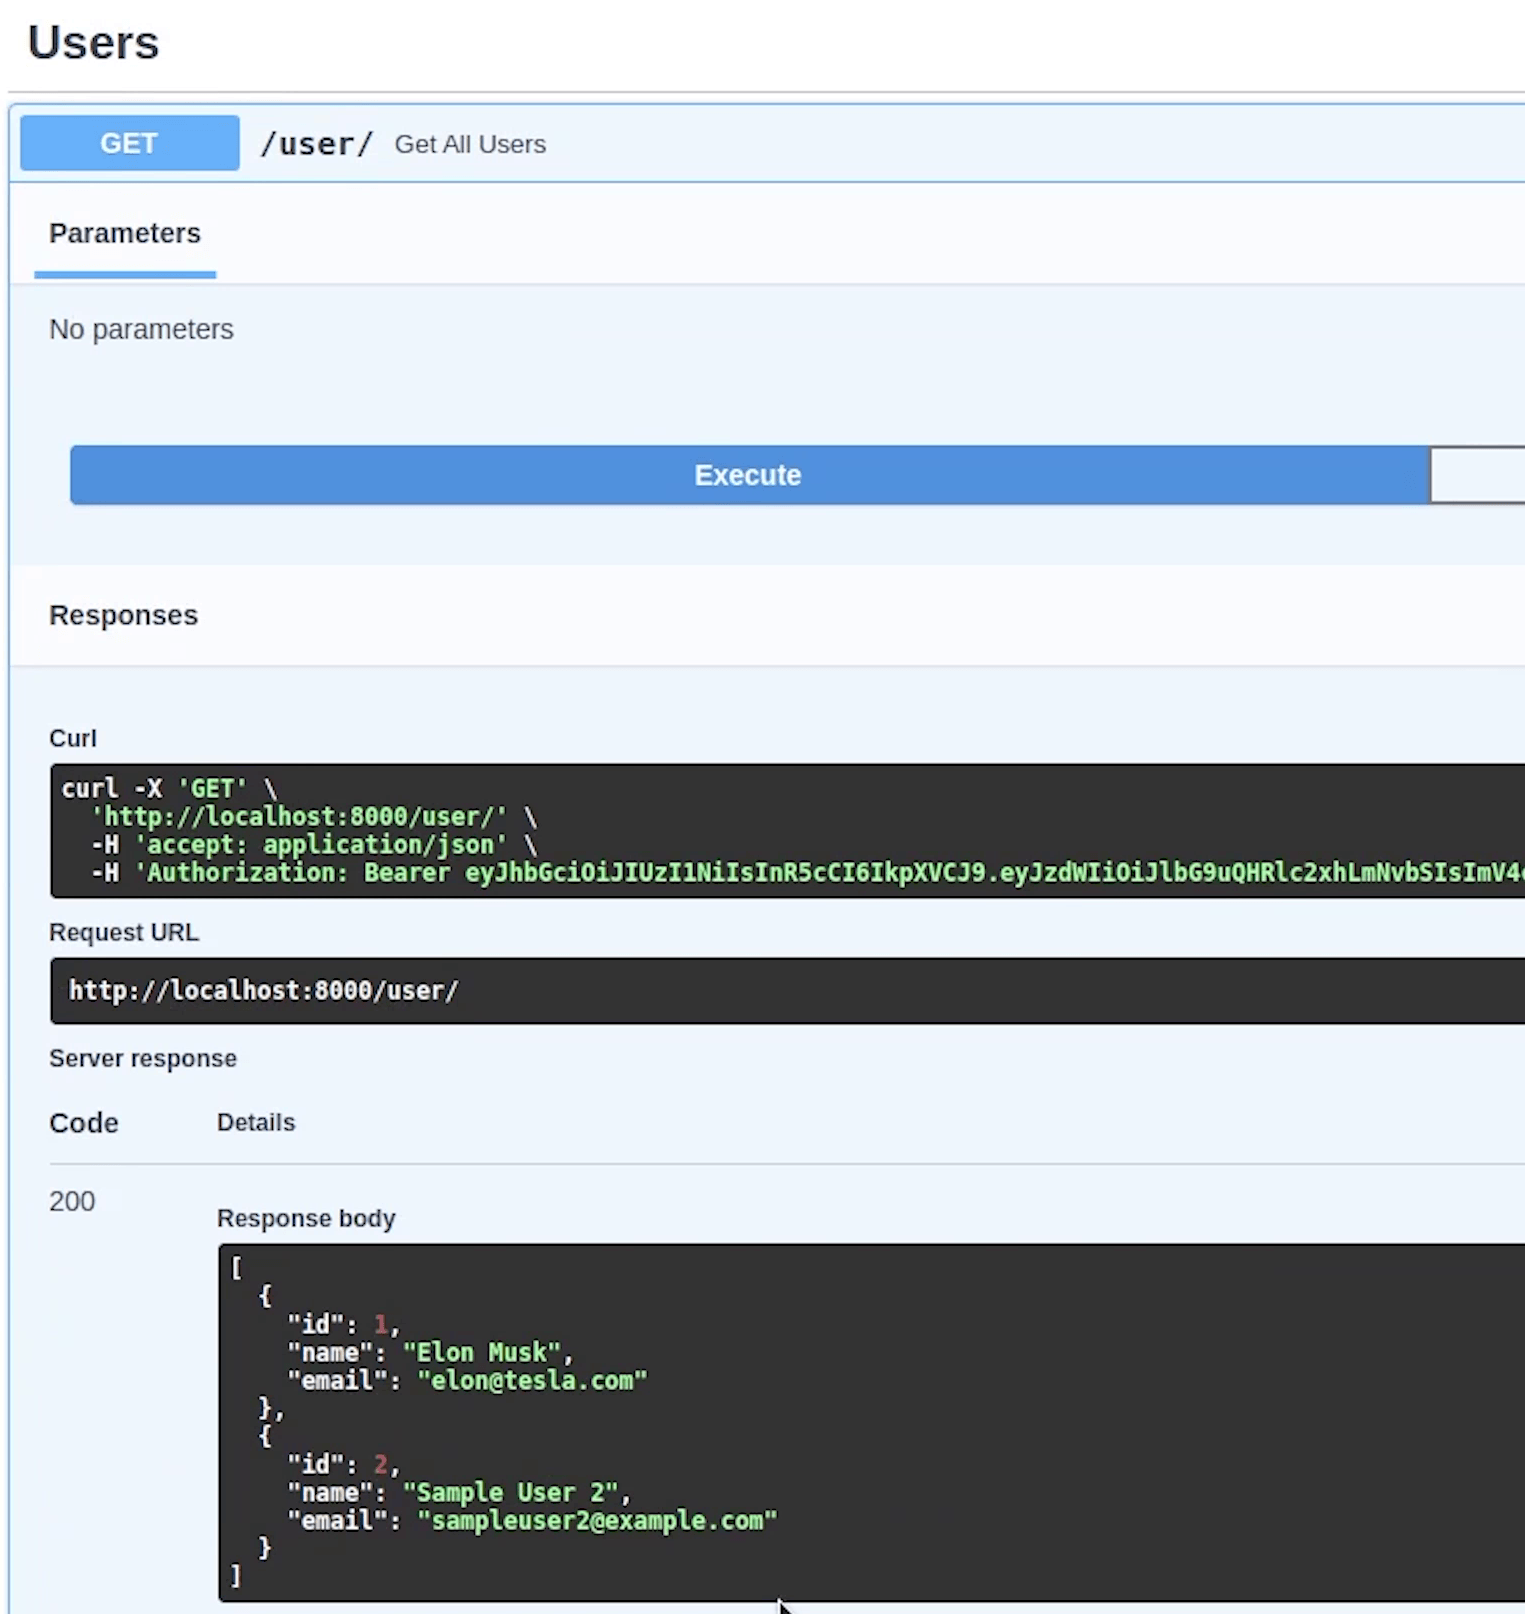The image size is (1525, 1614).
Task: Click the Get All Users summary
Action: click(x=470, y=144)
